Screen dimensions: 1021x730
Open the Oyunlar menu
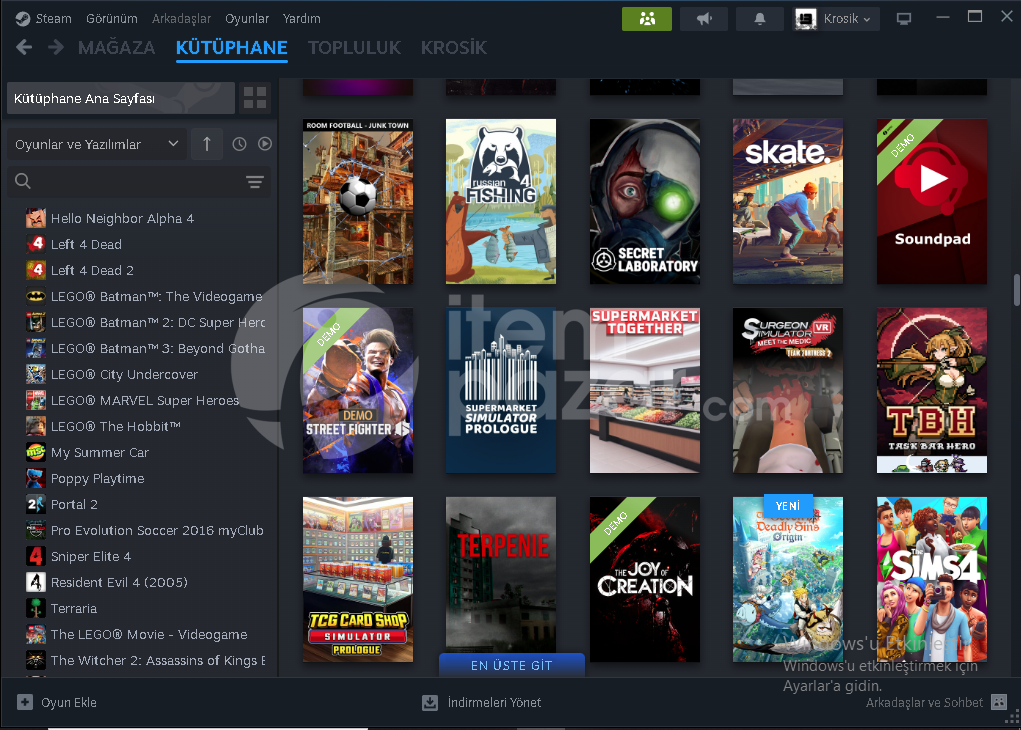pos(247,18)
